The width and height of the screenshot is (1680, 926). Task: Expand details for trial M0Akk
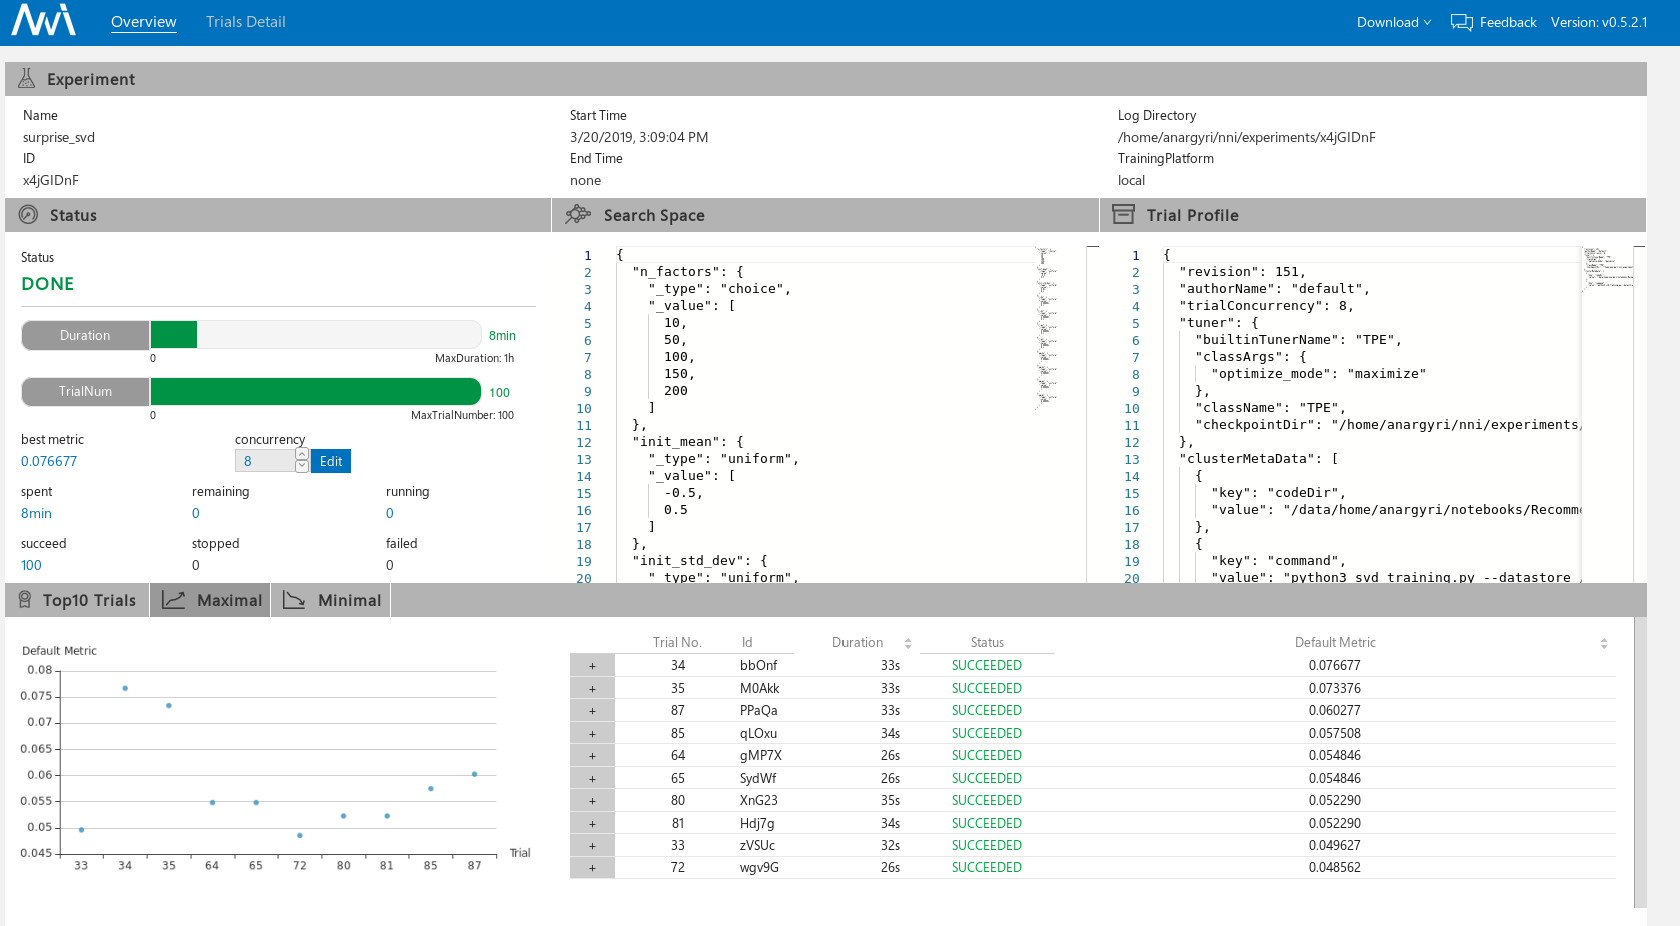[x=592, y=689]
